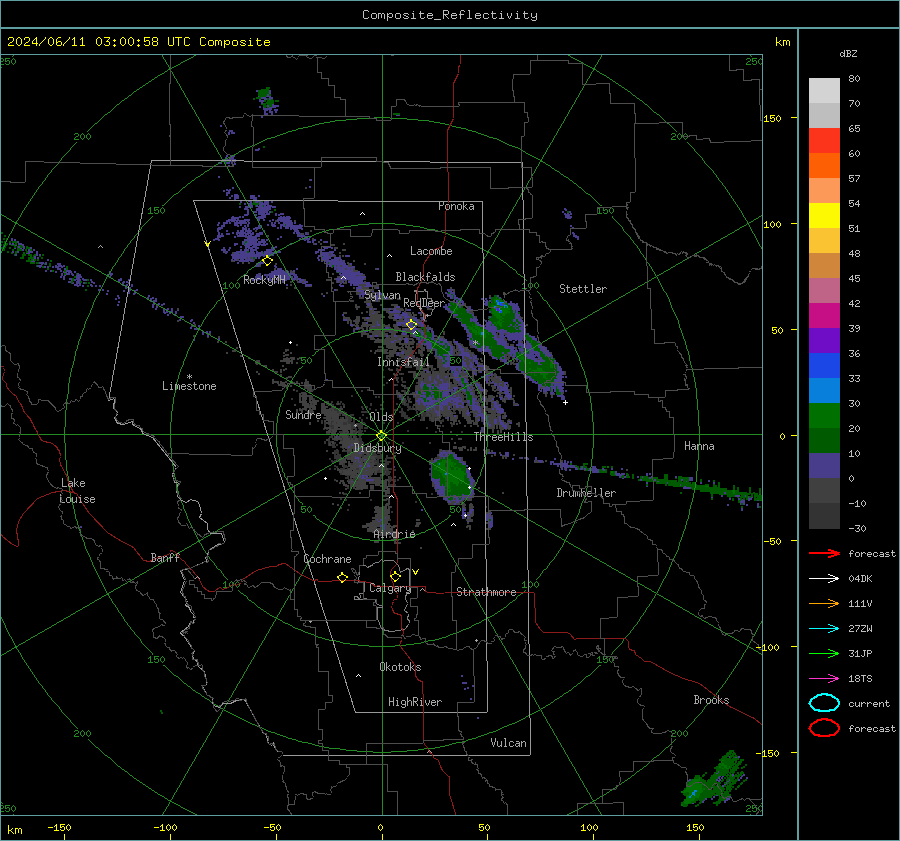Click the Composite_Reflectivity title text
Screen dimensions: 900x841
coord(449,15)
